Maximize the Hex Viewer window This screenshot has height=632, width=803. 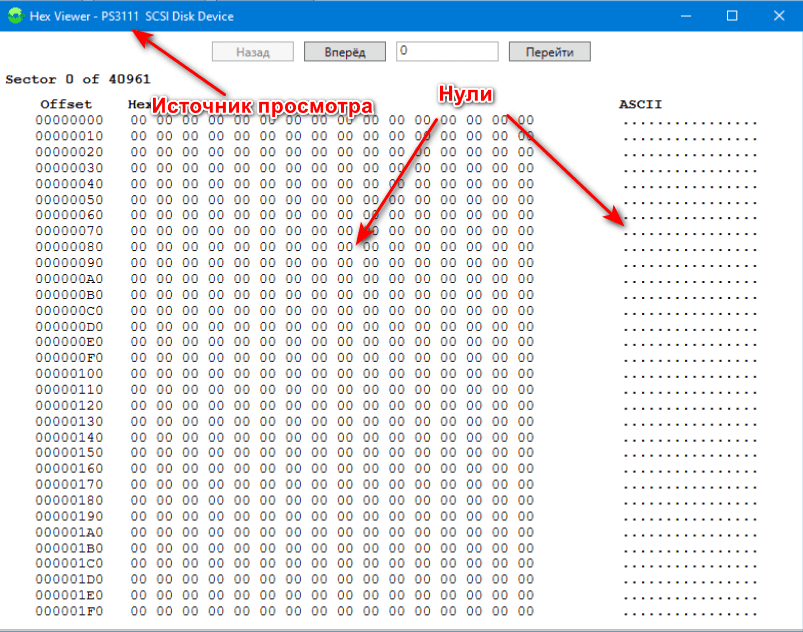pyautogui.click(x=732, y=16)
